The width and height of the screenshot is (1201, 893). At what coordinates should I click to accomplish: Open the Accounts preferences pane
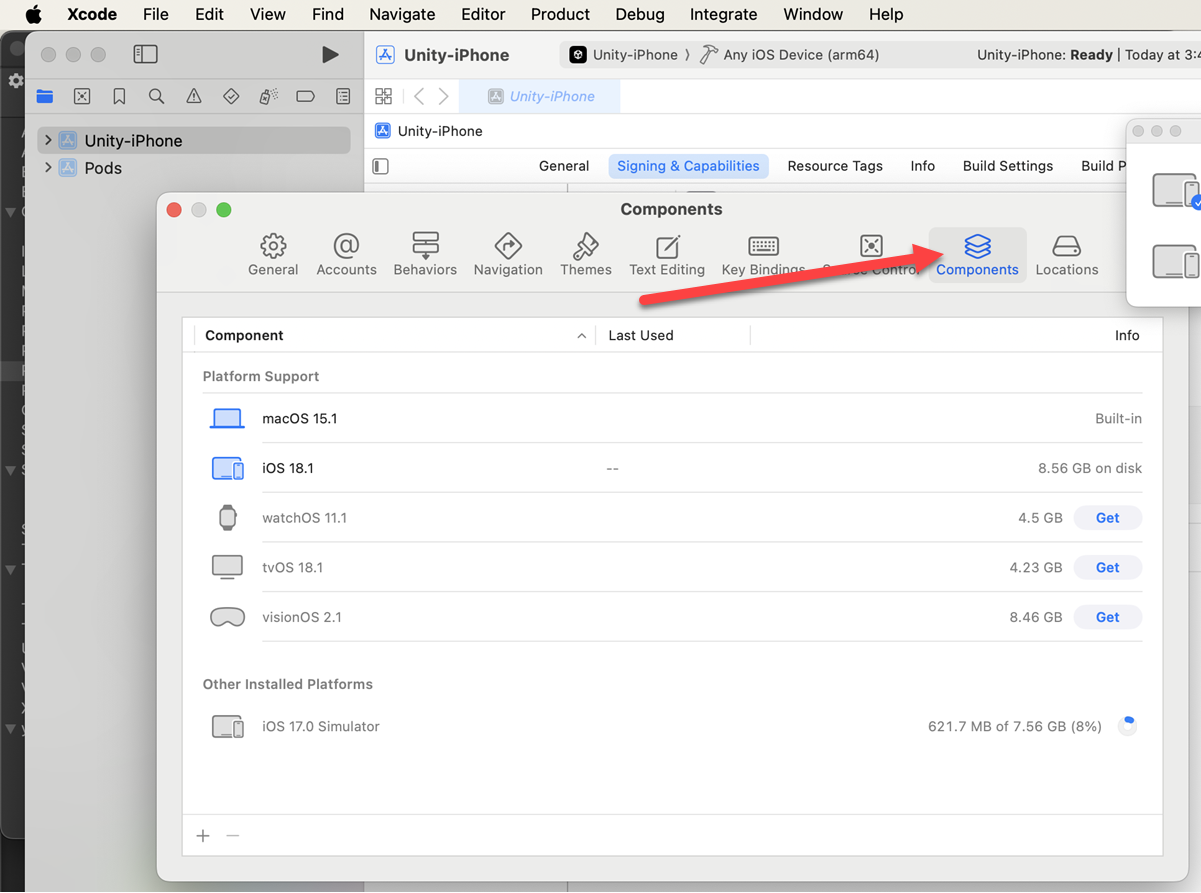(346, 255)
